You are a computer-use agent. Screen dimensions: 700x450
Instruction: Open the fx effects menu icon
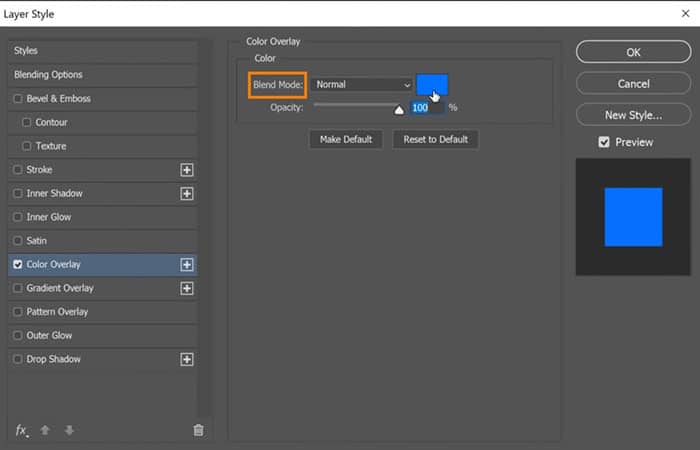coord(22,430)
